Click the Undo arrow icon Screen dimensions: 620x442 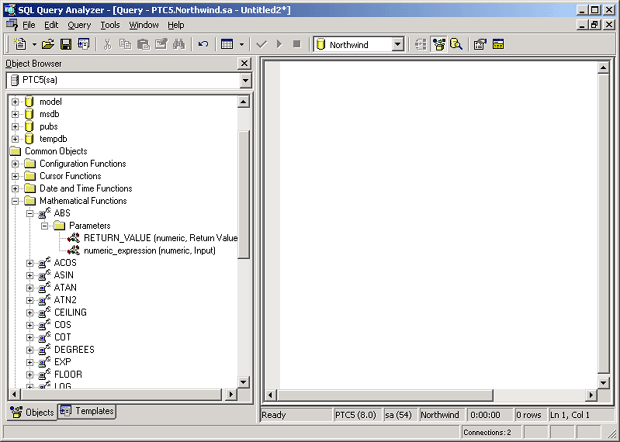point(203,44)
